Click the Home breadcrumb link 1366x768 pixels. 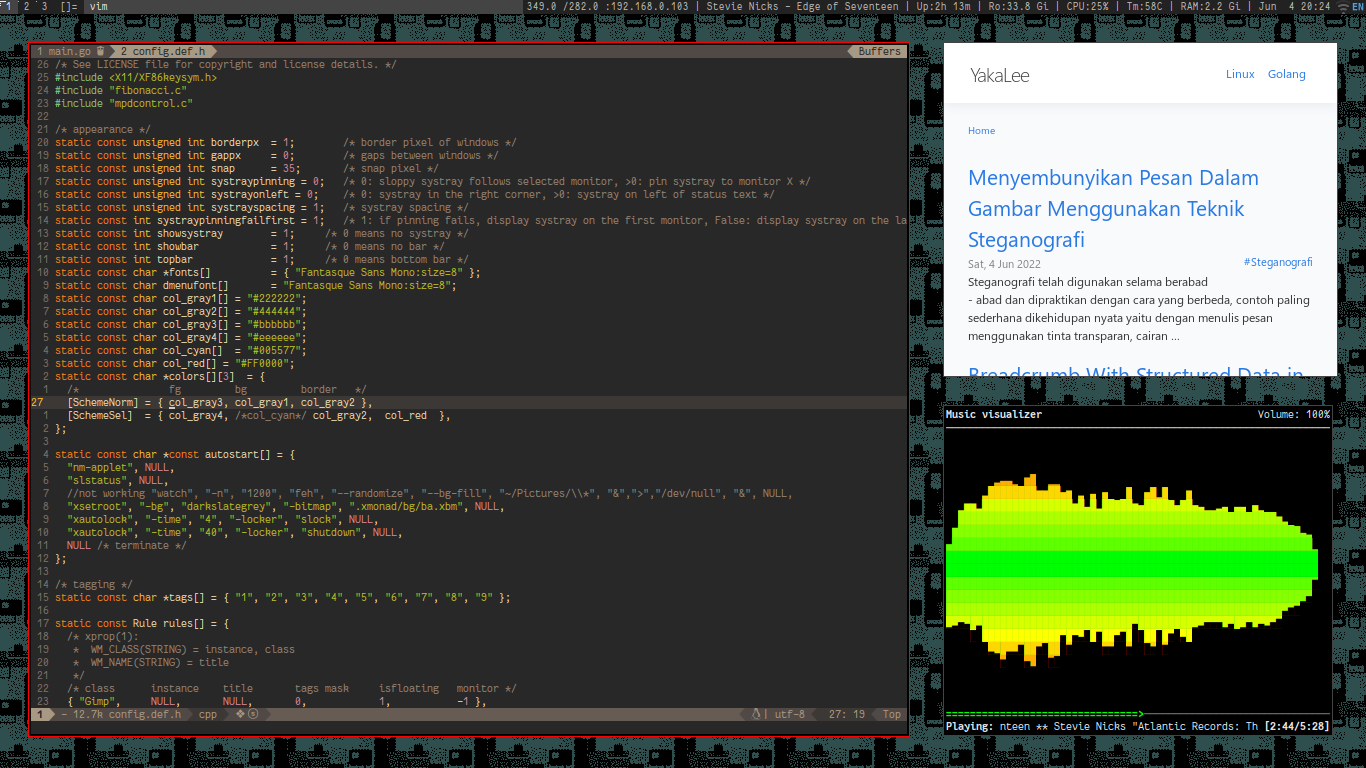click(x=981, y=131)
